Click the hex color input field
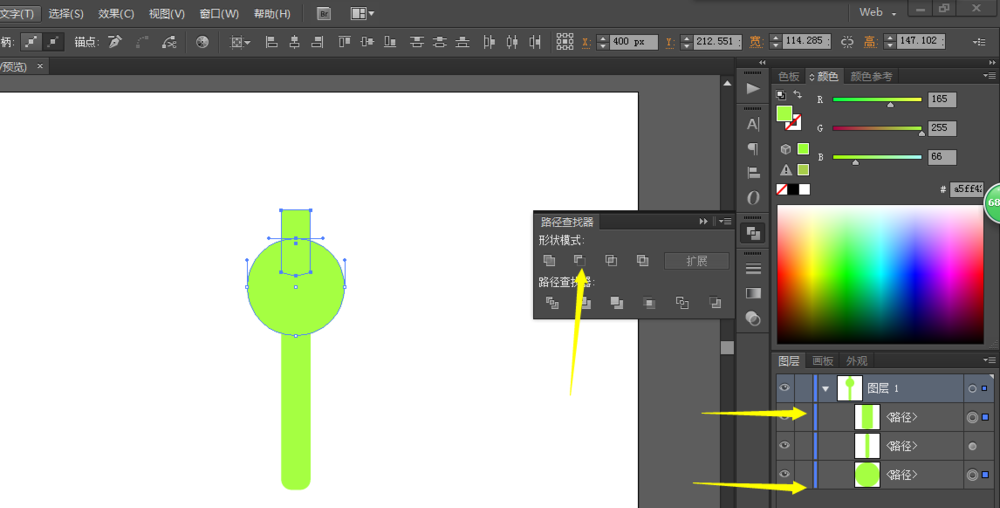This screenshot has width=1000, height=508. (966, 188)
